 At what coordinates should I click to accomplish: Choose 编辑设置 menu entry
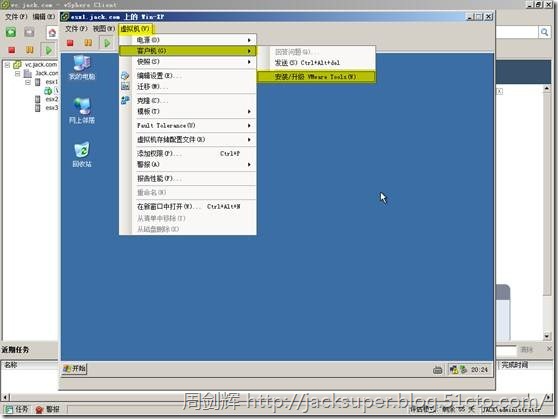[188, 75]
